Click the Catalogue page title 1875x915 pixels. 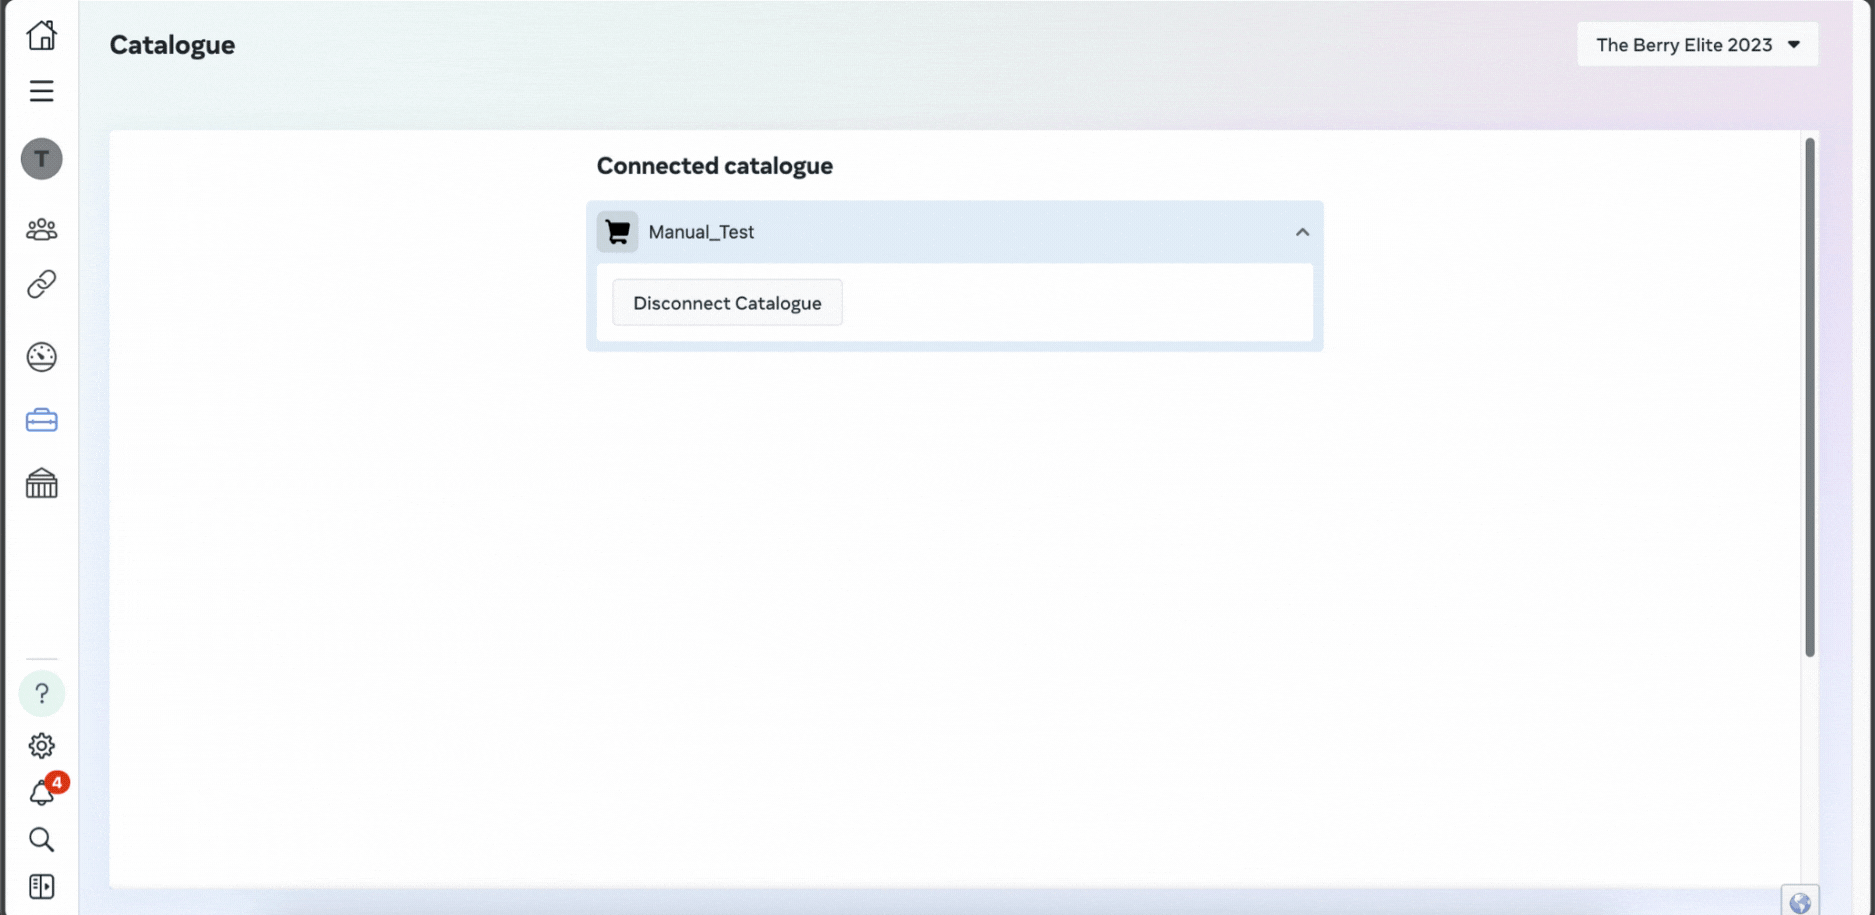[172, 45]
